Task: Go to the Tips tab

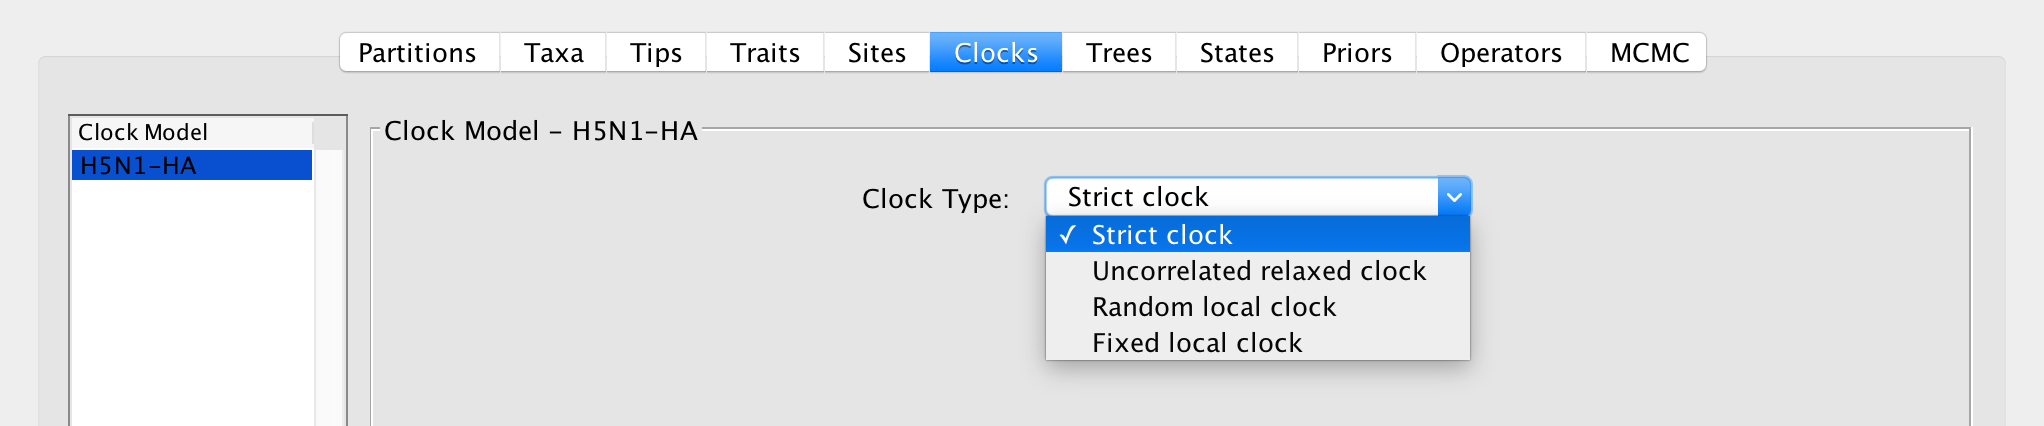Action: click(656, 53)
